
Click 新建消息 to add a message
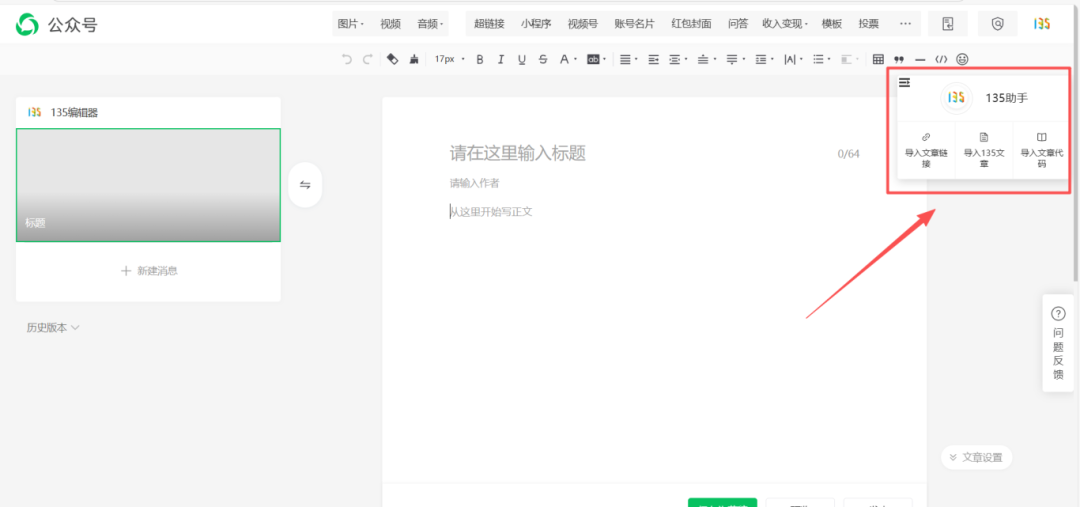tap(149, 271)
